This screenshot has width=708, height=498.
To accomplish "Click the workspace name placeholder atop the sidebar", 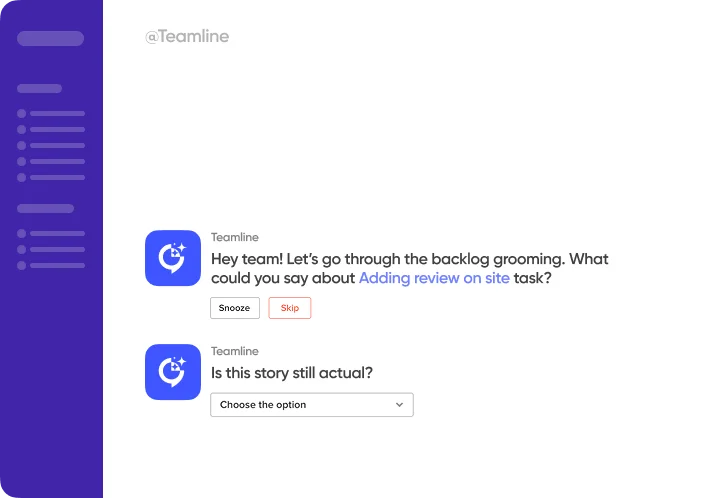I will pos(50,39).
